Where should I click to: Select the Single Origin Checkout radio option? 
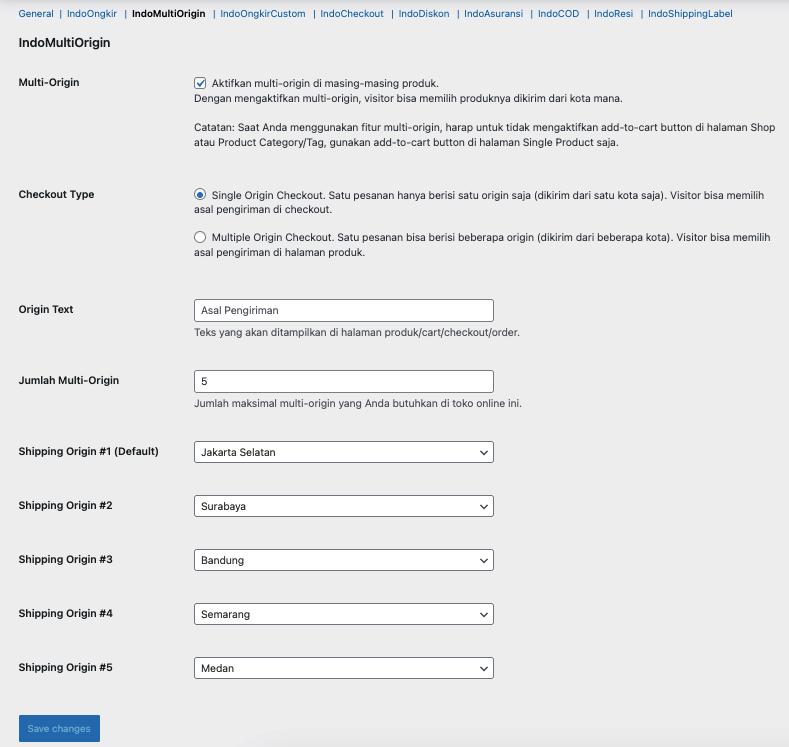[x=200, y=195]
